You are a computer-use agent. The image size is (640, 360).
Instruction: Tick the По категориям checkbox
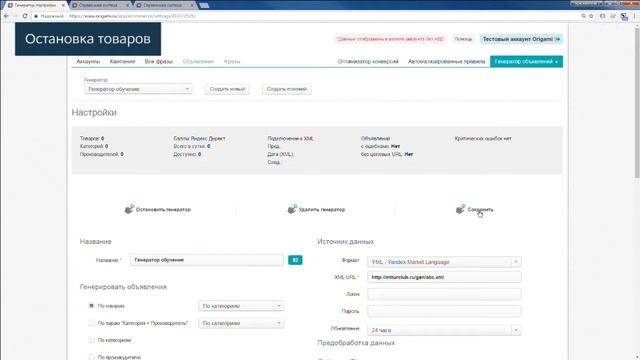(x=91, y=340)
